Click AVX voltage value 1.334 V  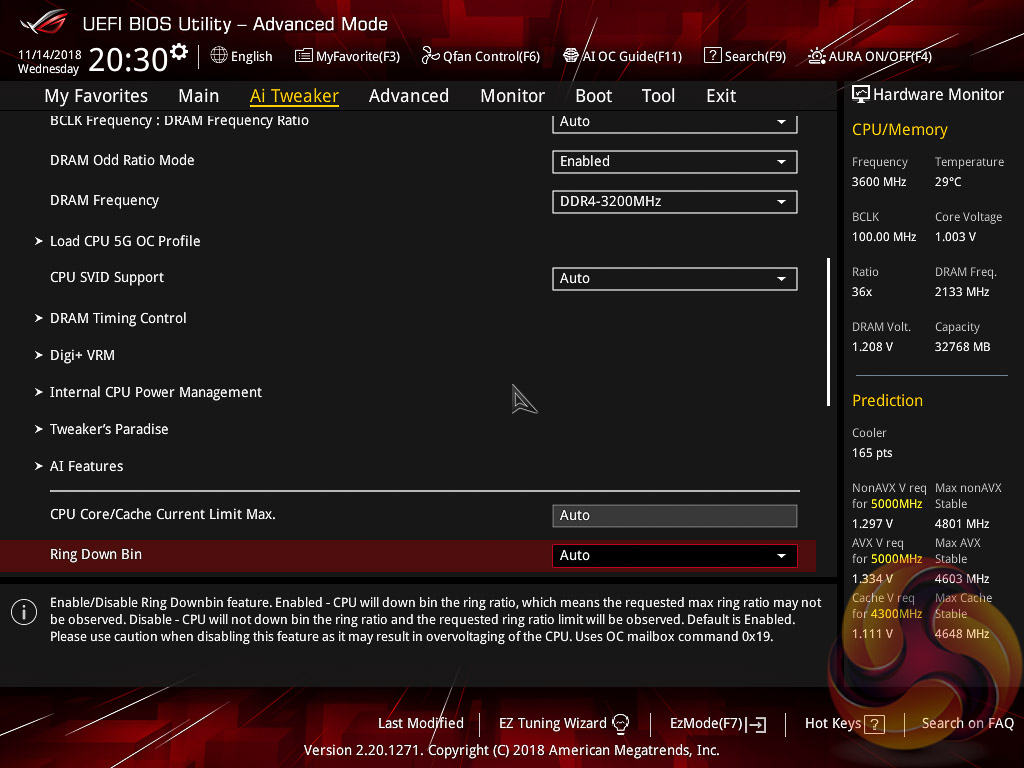(x=872, y=579)
